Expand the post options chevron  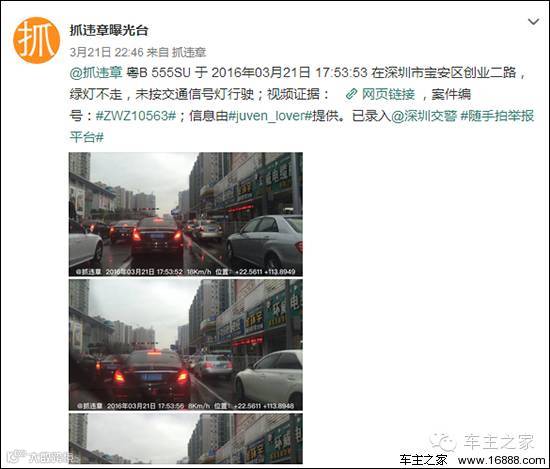coord(533,22)
